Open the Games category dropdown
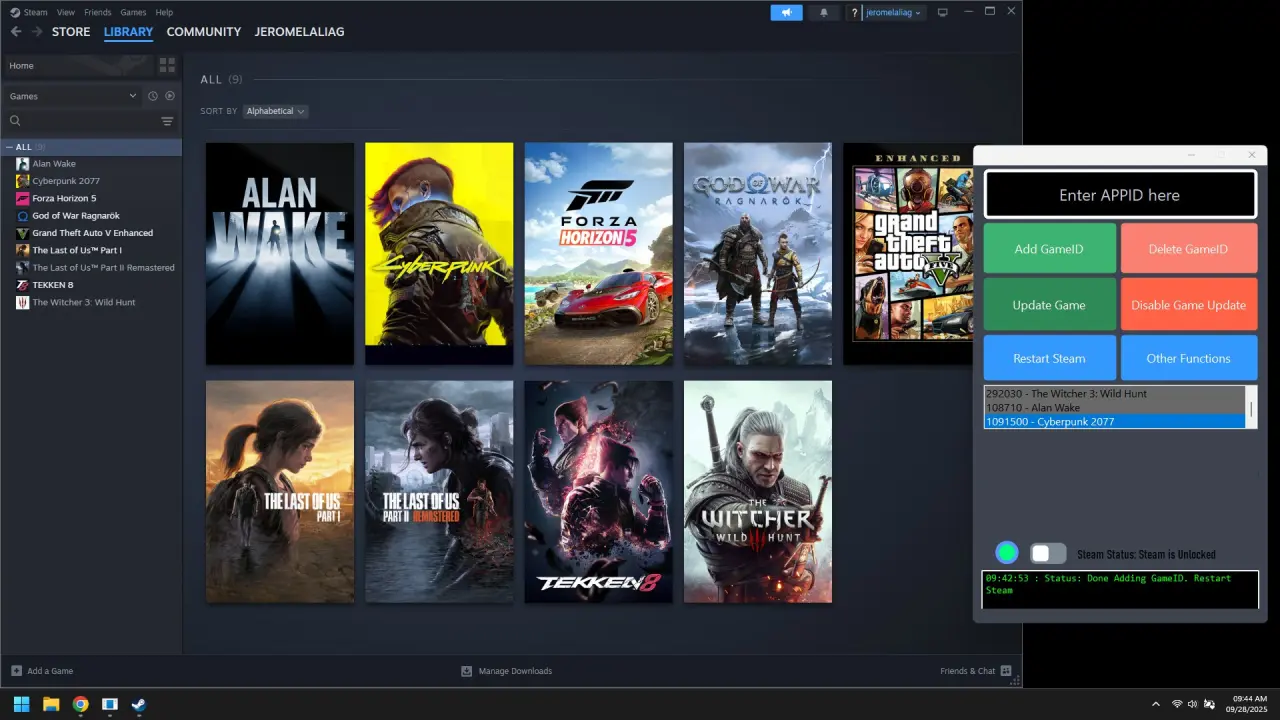1280x720 pixels. [73, 96]
